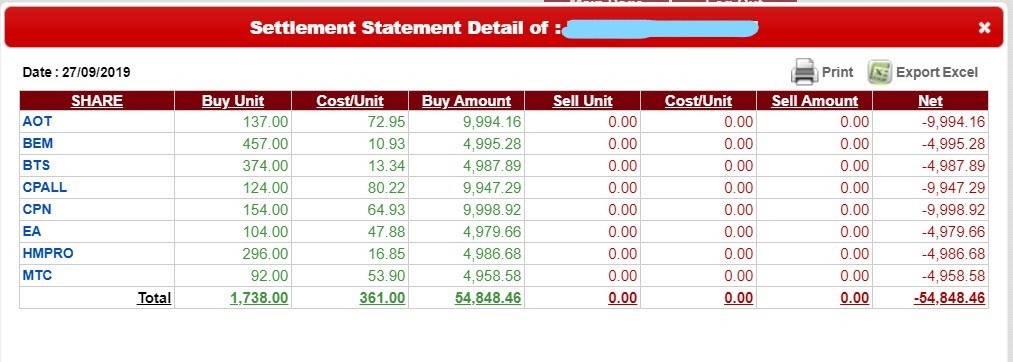Screen dimensions: 1013x362
Task: Open the CPN share link
Action: (37, 209)
